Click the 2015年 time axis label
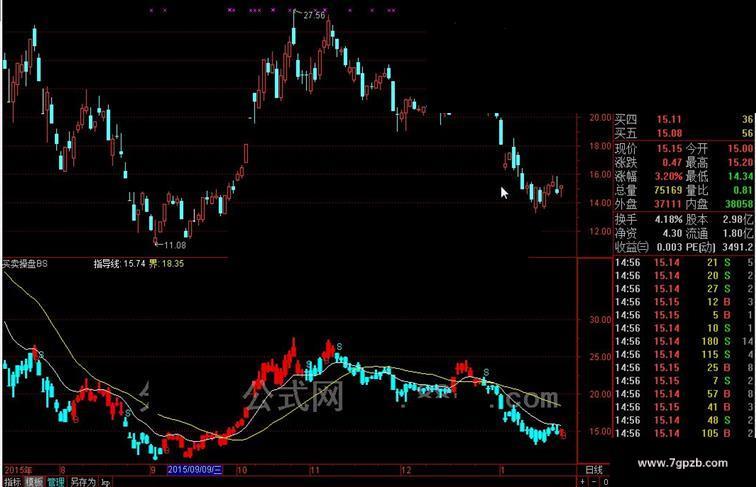Viewport: 756px width, 487px height. tap(18, 470)
